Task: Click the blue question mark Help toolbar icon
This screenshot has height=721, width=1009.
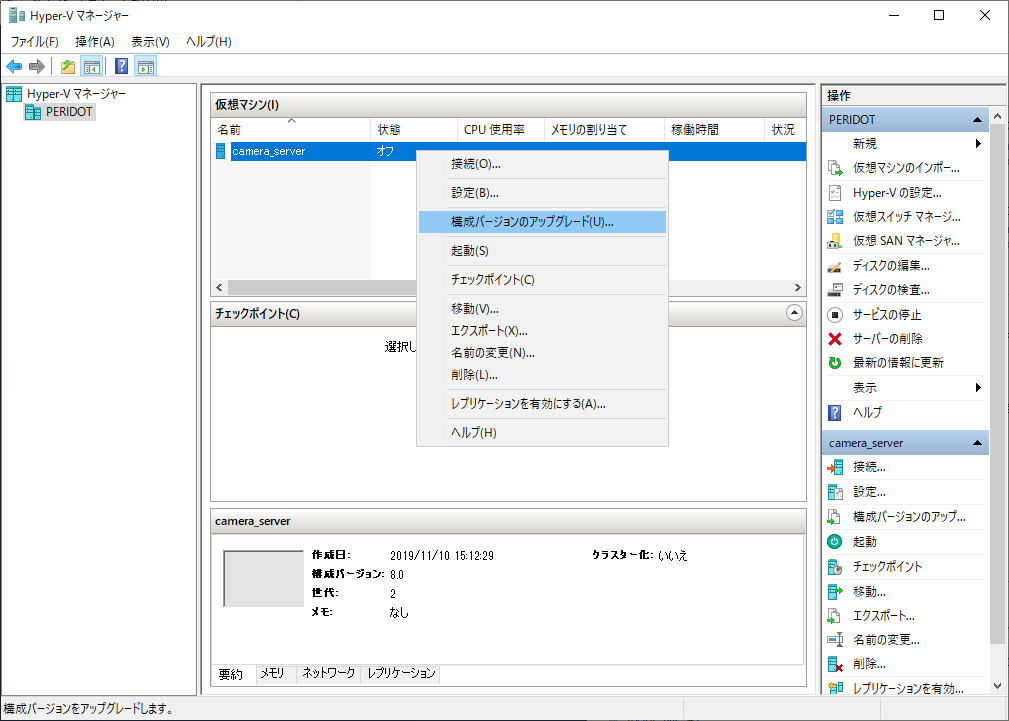Action: 121,66
